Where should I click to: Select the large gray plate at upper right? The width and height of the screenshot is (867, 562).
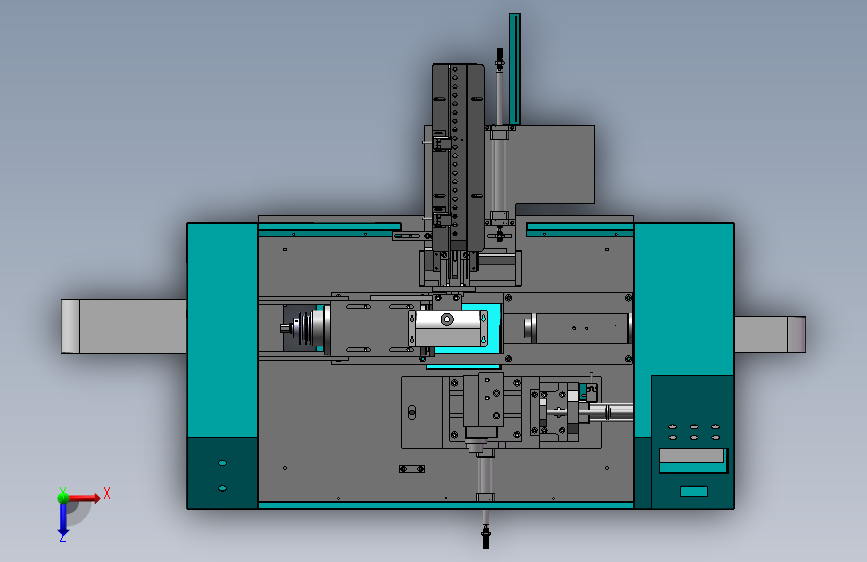pos(555,164)
